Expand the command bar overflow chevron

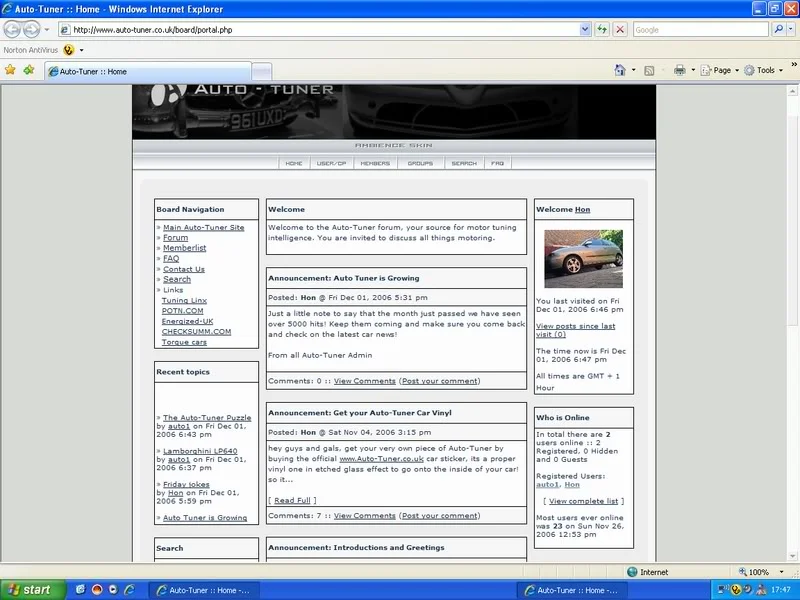tap(794, 65)
